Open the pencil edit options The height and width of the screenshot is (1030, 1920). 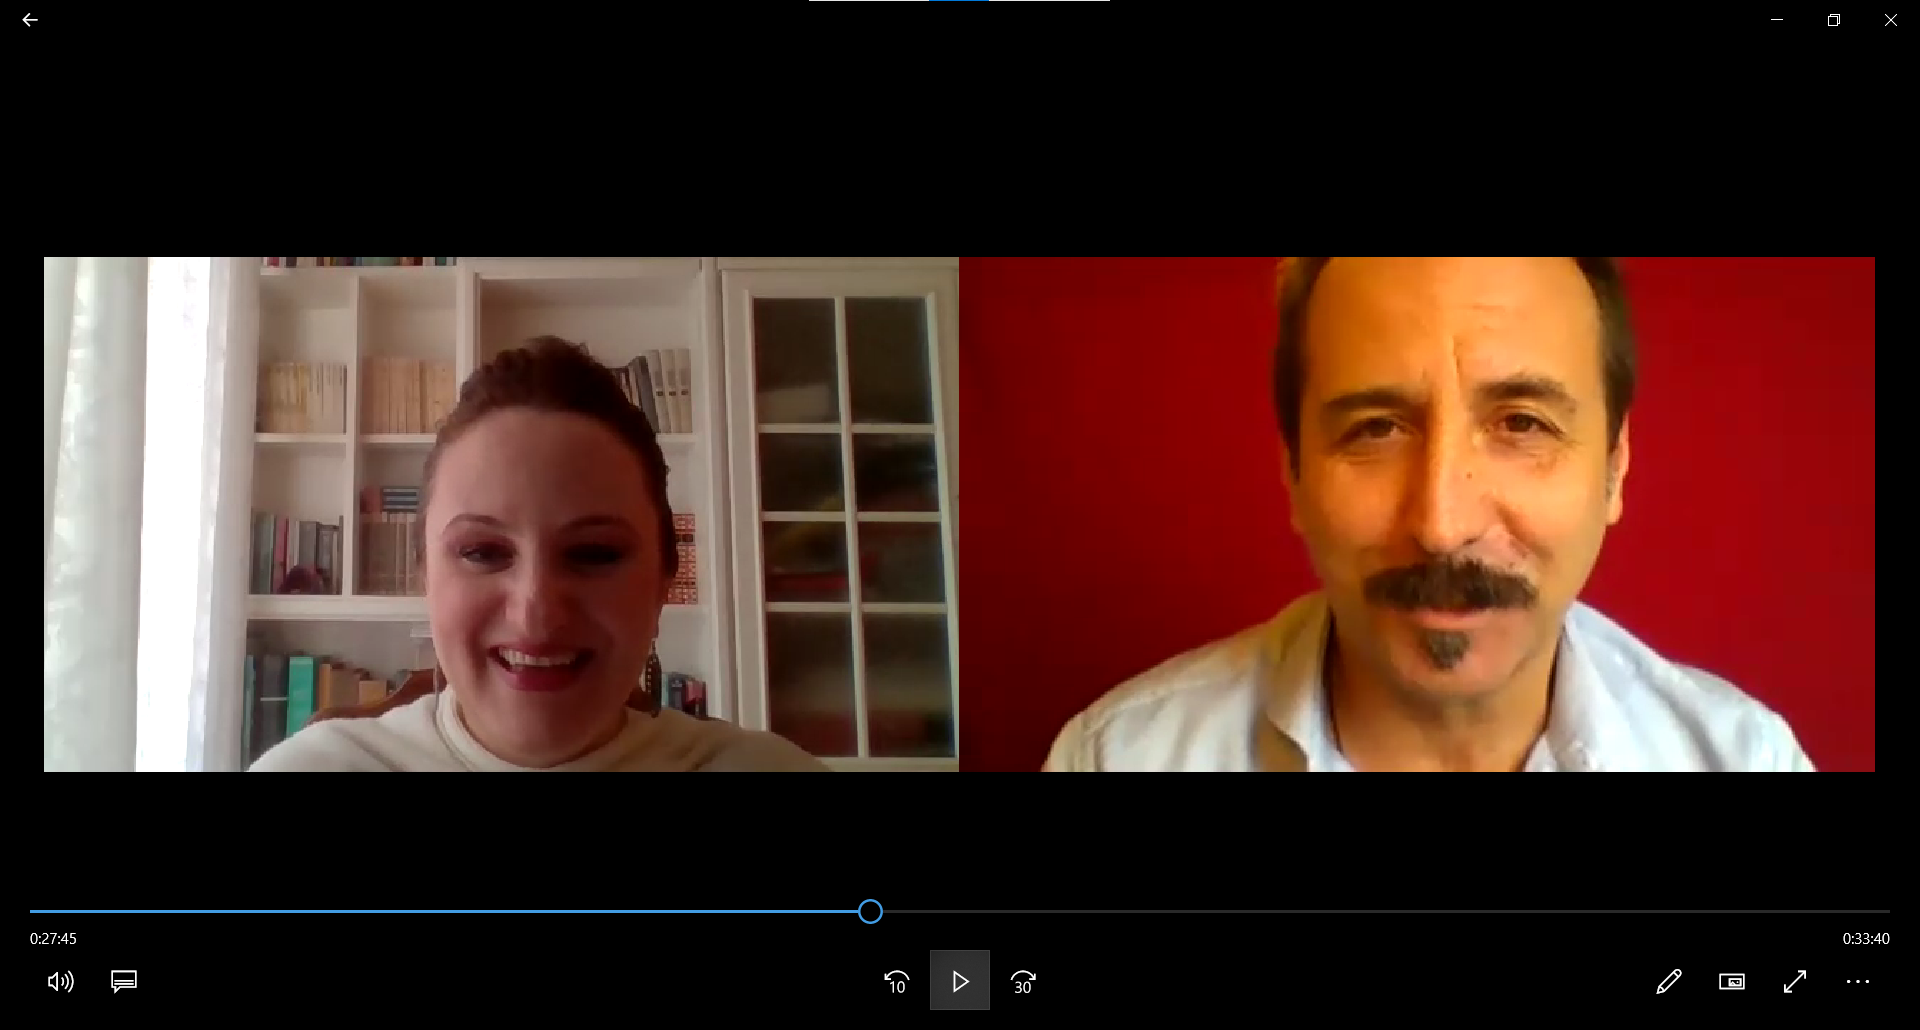click(1669, 982)
